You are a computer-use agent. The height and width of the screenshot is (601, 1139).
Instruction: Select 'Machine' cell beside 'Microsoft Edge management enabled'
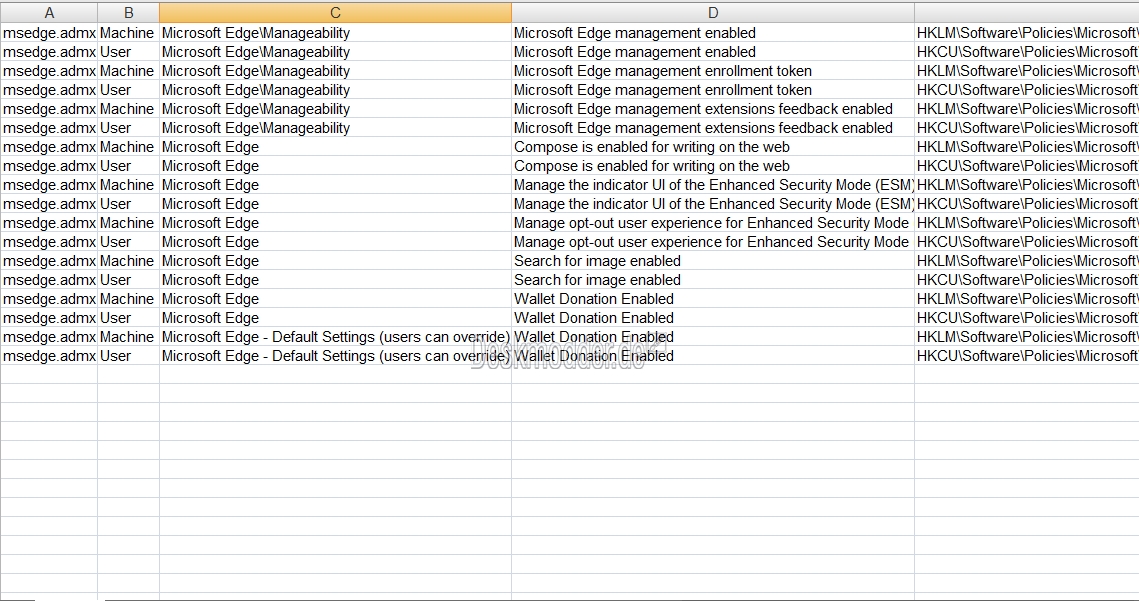click(x=129, y=33)
